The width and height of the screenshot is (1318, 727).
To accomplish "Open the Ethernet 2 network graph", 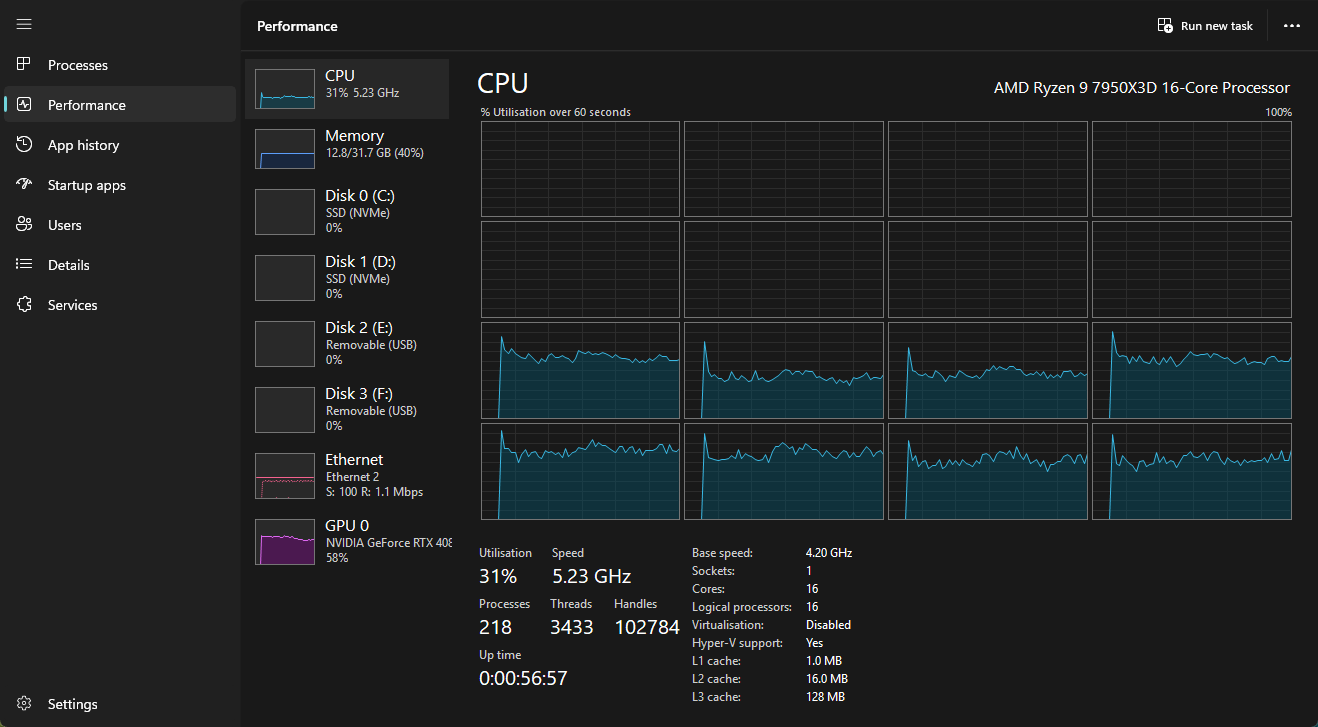I will pos(347,475).
